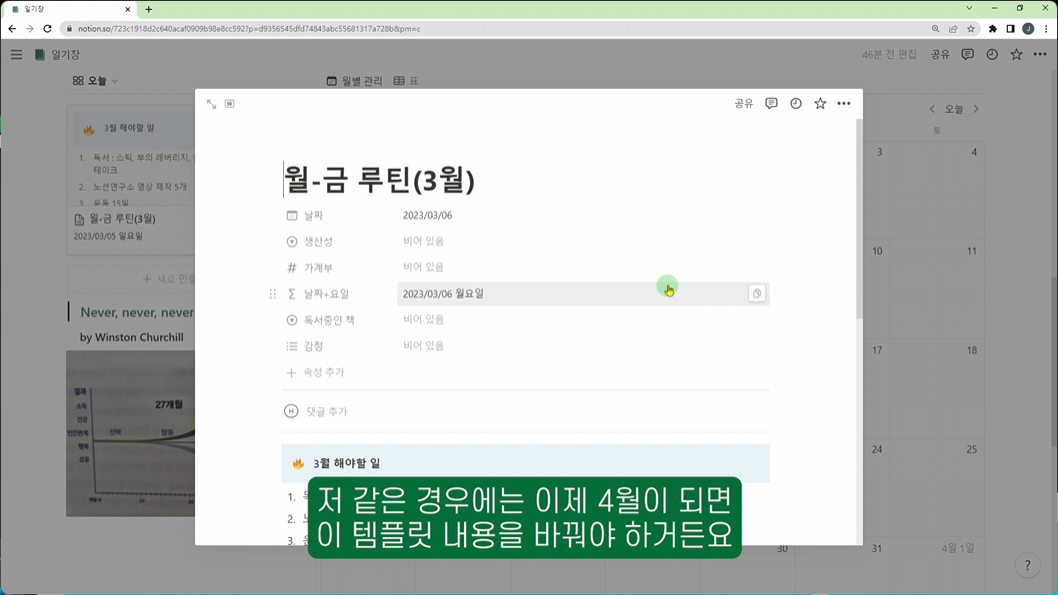Go to previous month in calendar

pyautogui.click(x=932, y=109)
